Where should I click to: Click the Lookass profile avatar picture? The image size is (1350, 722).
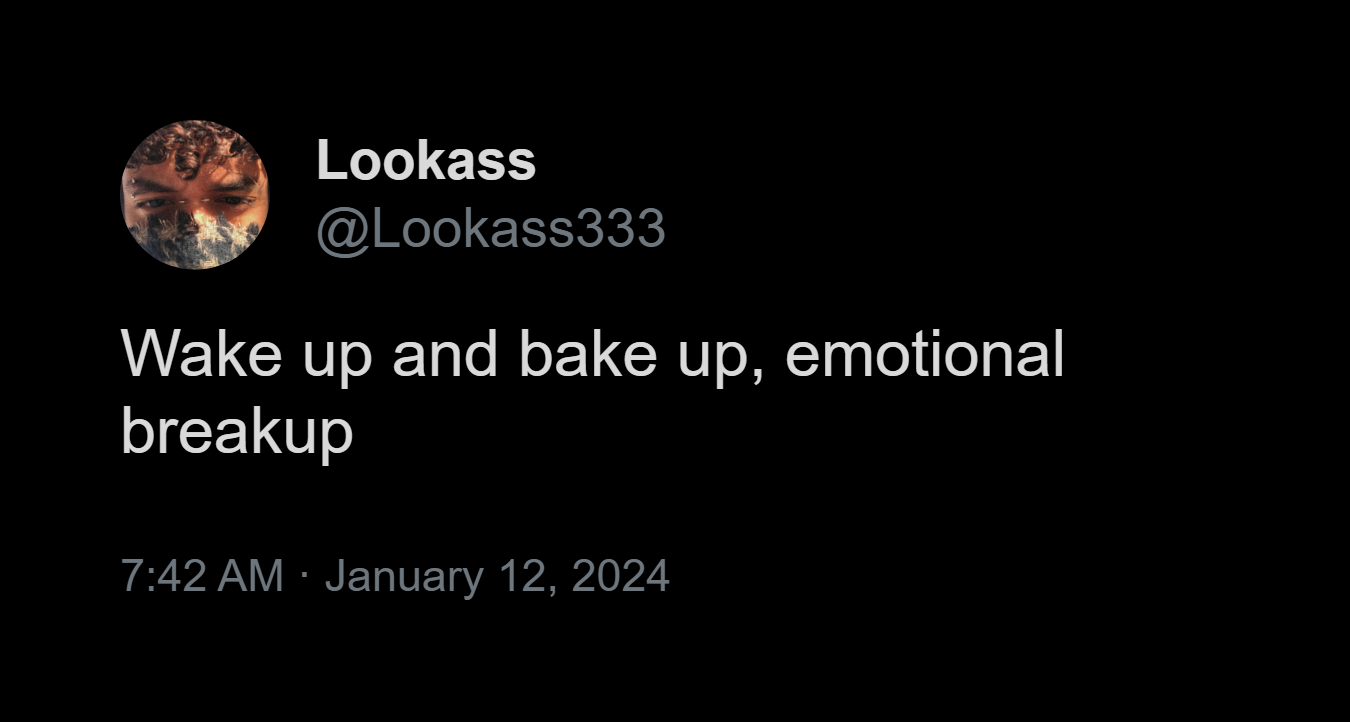194,195
